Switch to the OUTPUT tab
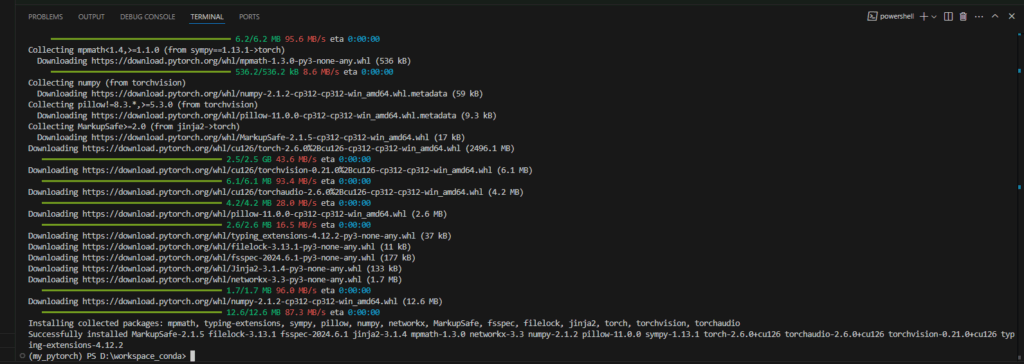The width and height of the screenshot is (1024, 364). tap(91, 17)
